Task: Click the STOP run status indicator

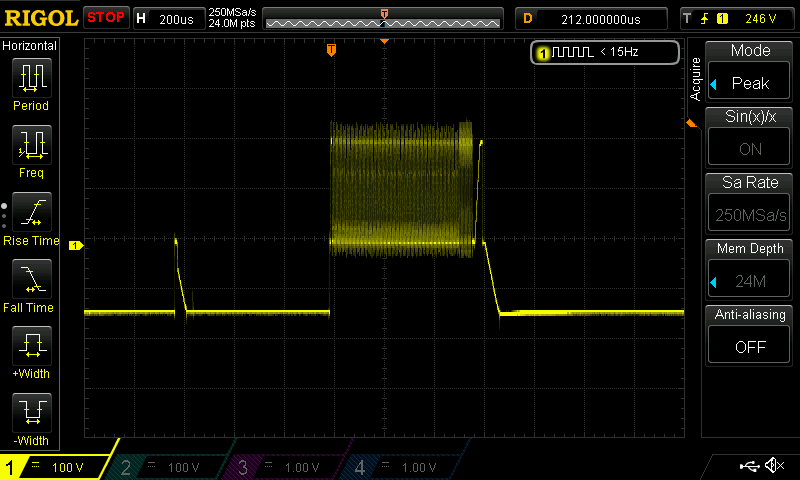Action: [x=106, y=18]
